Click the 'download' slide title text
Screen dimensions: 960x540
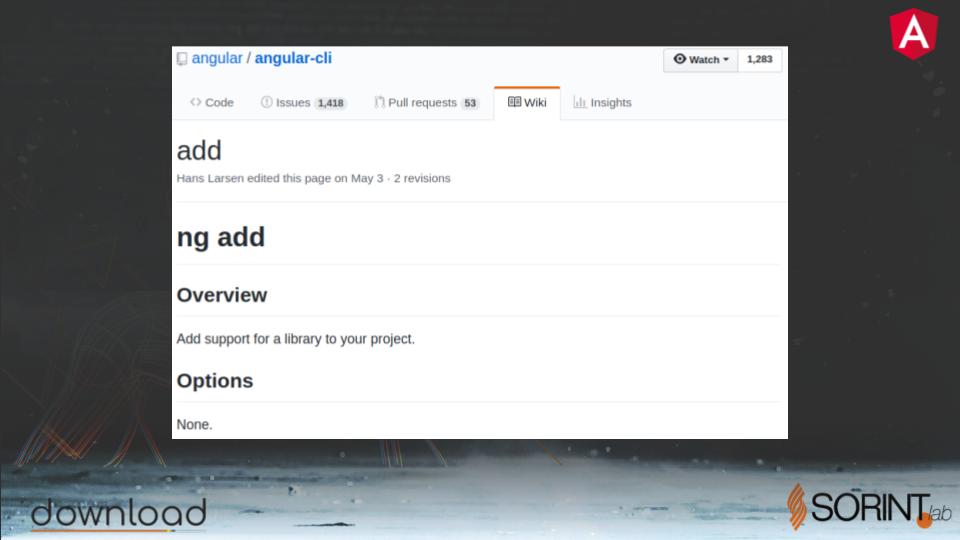coord(119,513)
